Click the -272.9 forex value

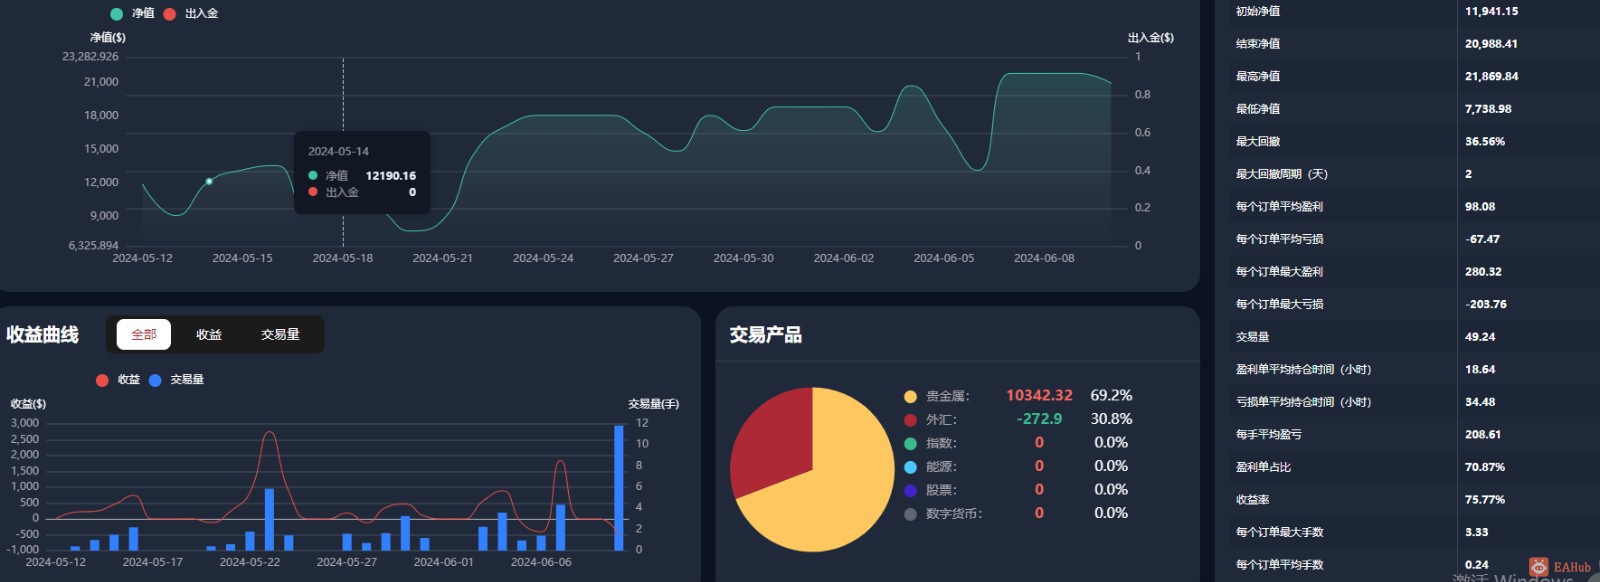(1039, 419)
